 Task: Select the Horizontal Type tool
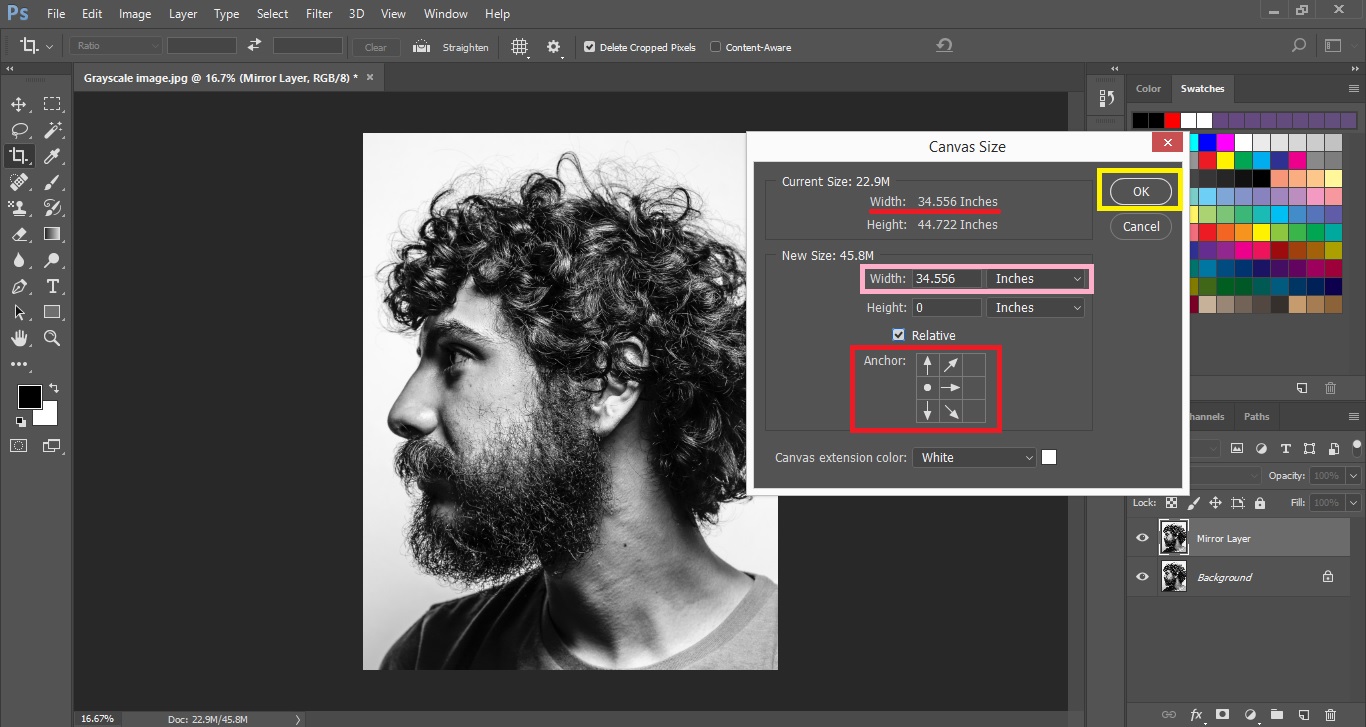click(53, 286)
